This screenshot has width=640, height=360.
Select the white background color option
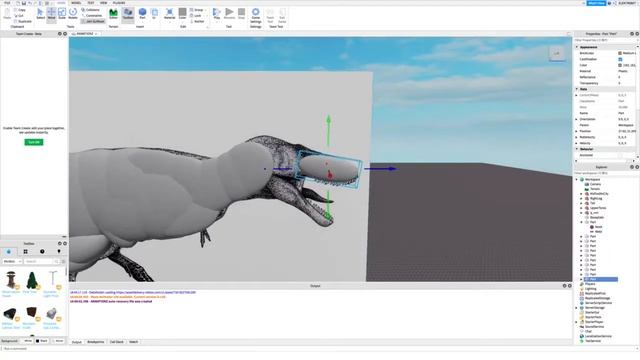pyautogui.click(x=28, y=341)
